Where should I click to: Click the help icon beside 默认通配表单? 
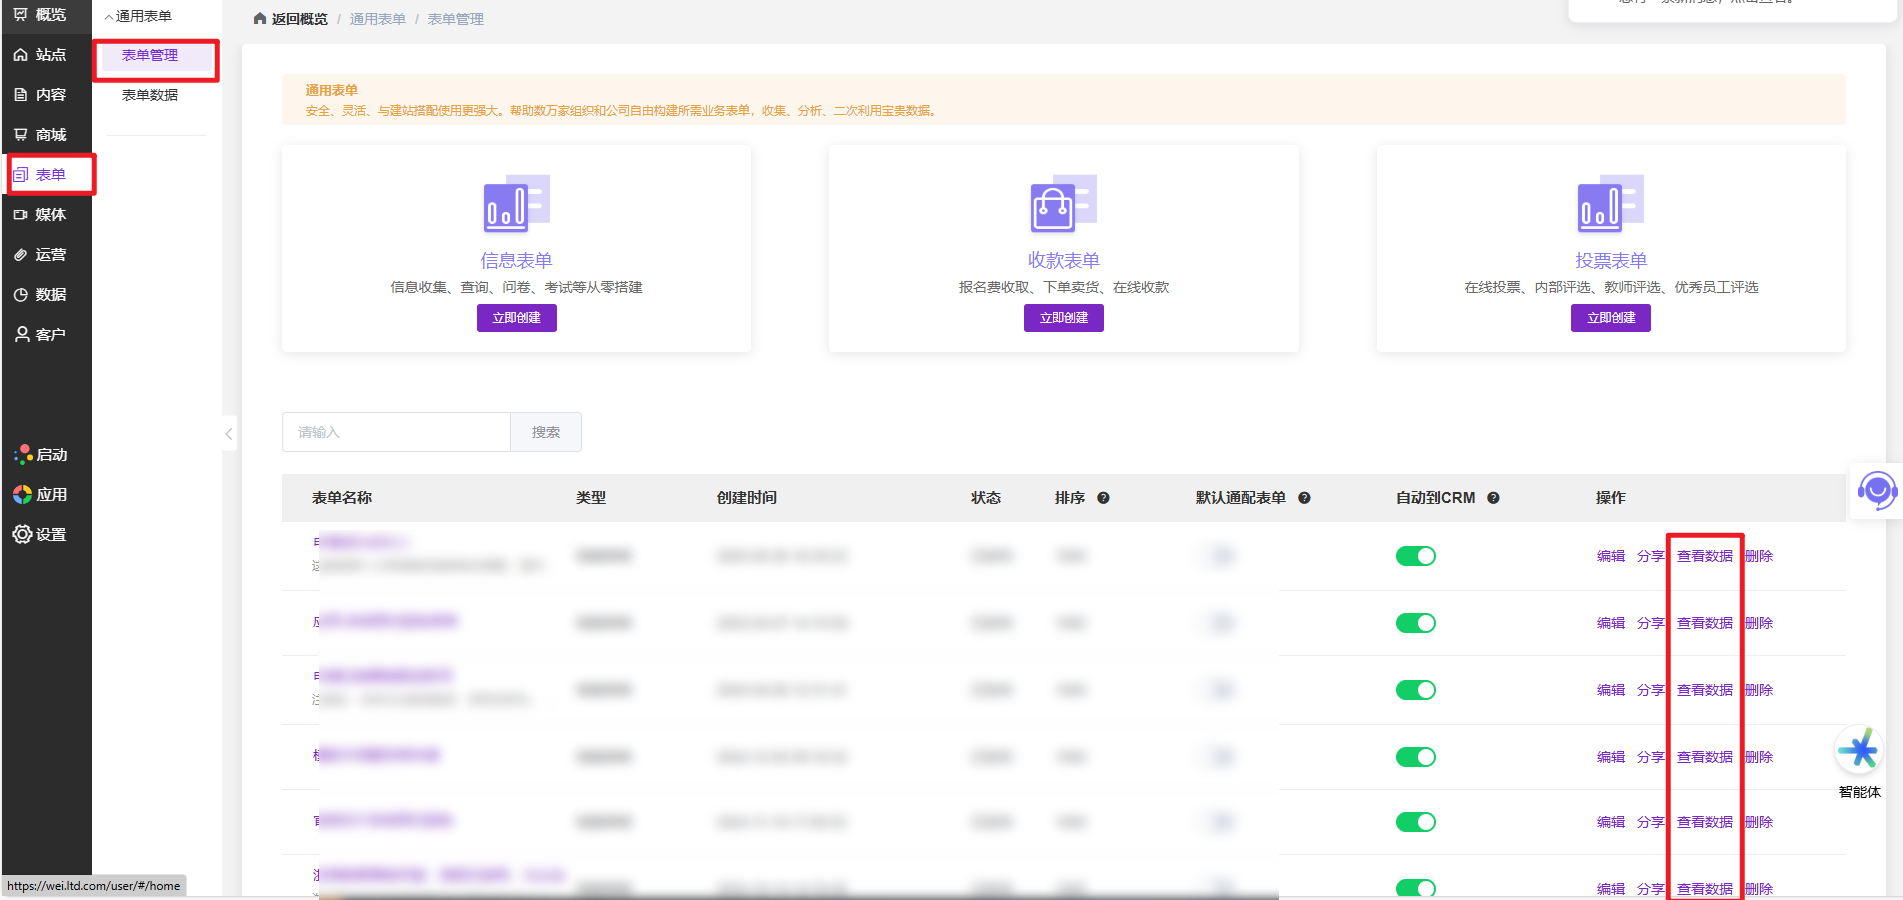[1304, 498]
